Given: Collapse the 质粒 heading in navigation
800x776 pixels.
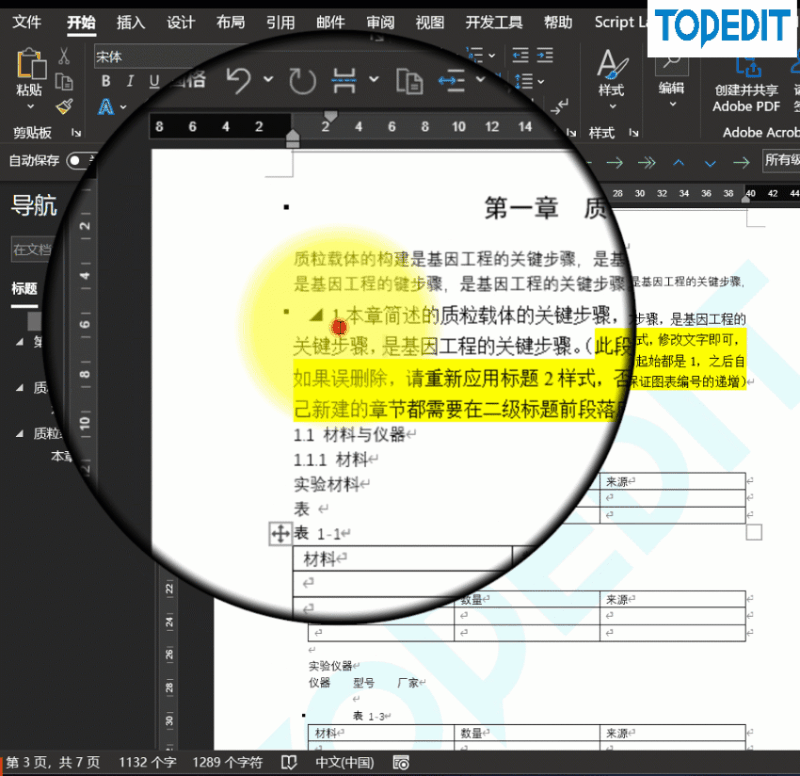Looking at the screenshot, I should coord(19,434).
